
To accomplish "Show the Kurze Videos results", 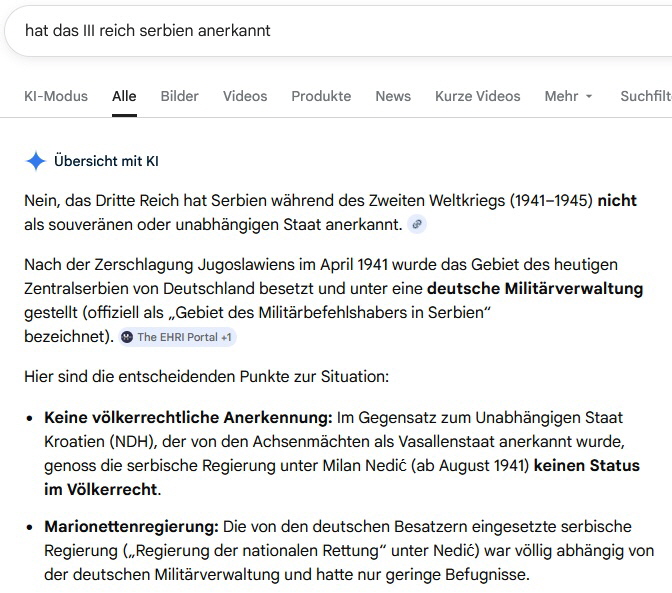I will pos(477,96).
